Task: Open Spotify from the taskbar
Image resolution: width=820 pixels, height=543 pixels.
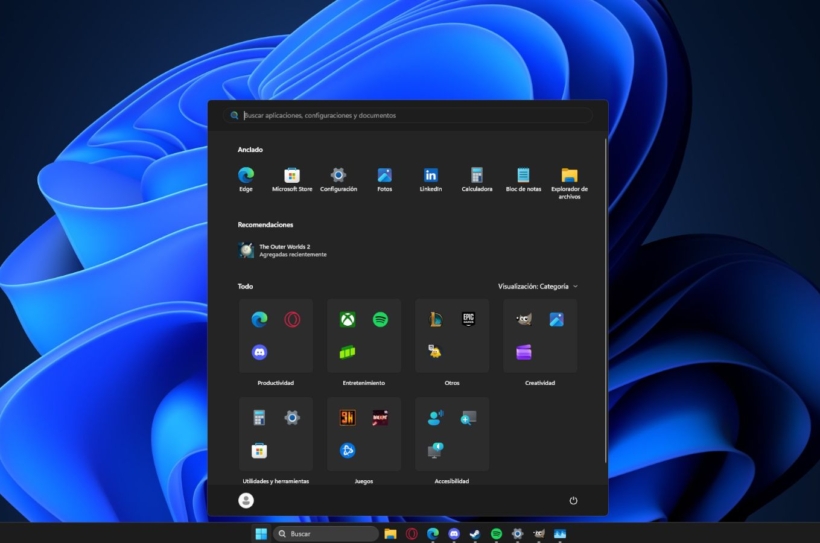Action: [496, 534]
